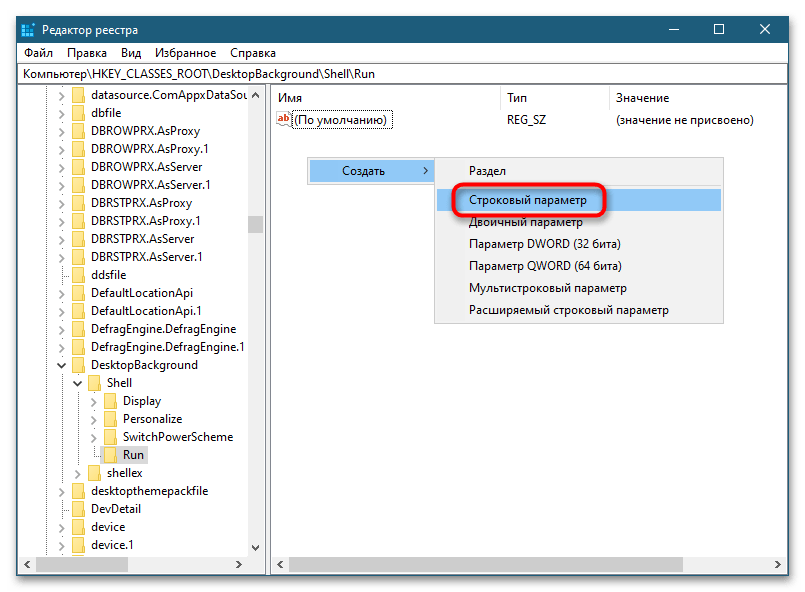
Task: Collapse the Shell tree node
Action: 77,383
